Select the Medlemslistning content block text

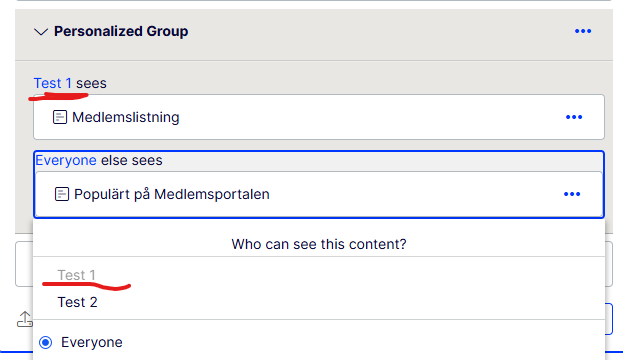click(x=126, y=117)
